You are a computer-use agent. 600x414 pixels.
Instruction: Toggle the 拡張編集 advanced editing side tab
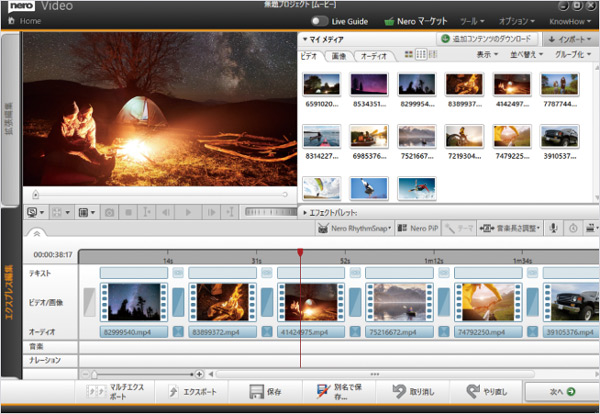(9, 121)
